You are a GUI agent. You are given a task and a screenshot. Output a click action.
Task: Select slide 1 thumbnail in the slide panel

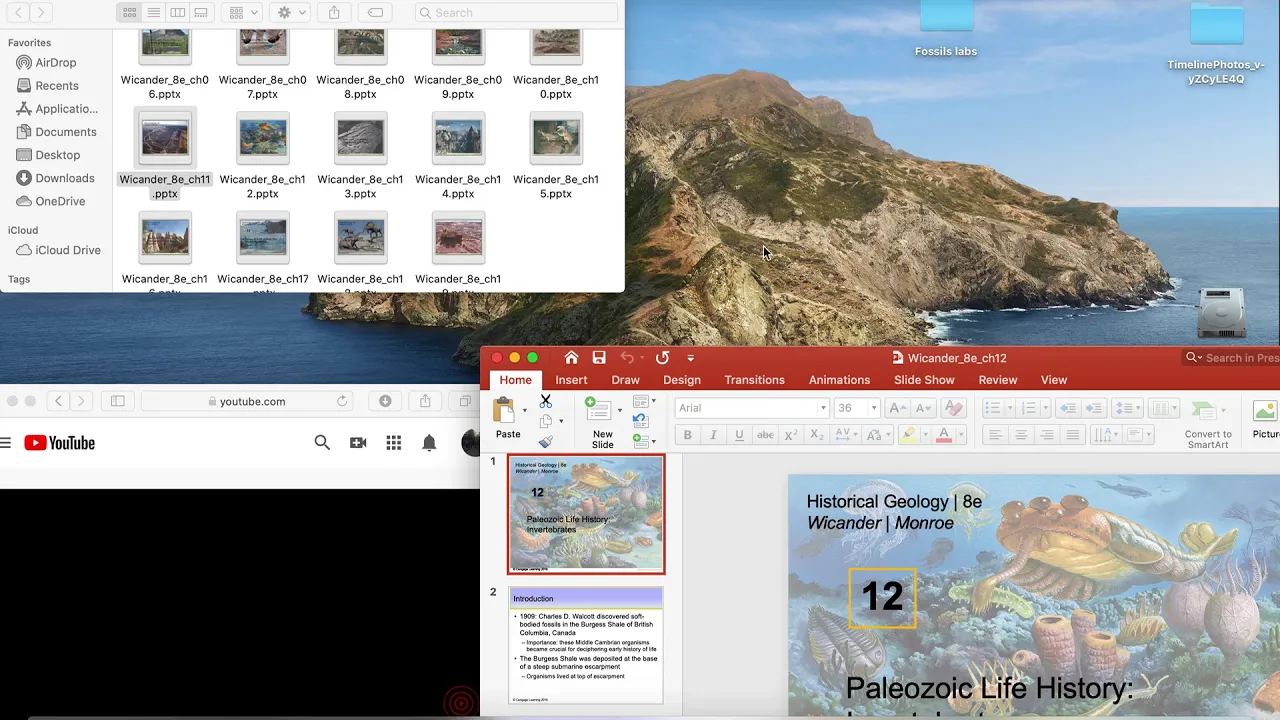click(x=586, y=514)
